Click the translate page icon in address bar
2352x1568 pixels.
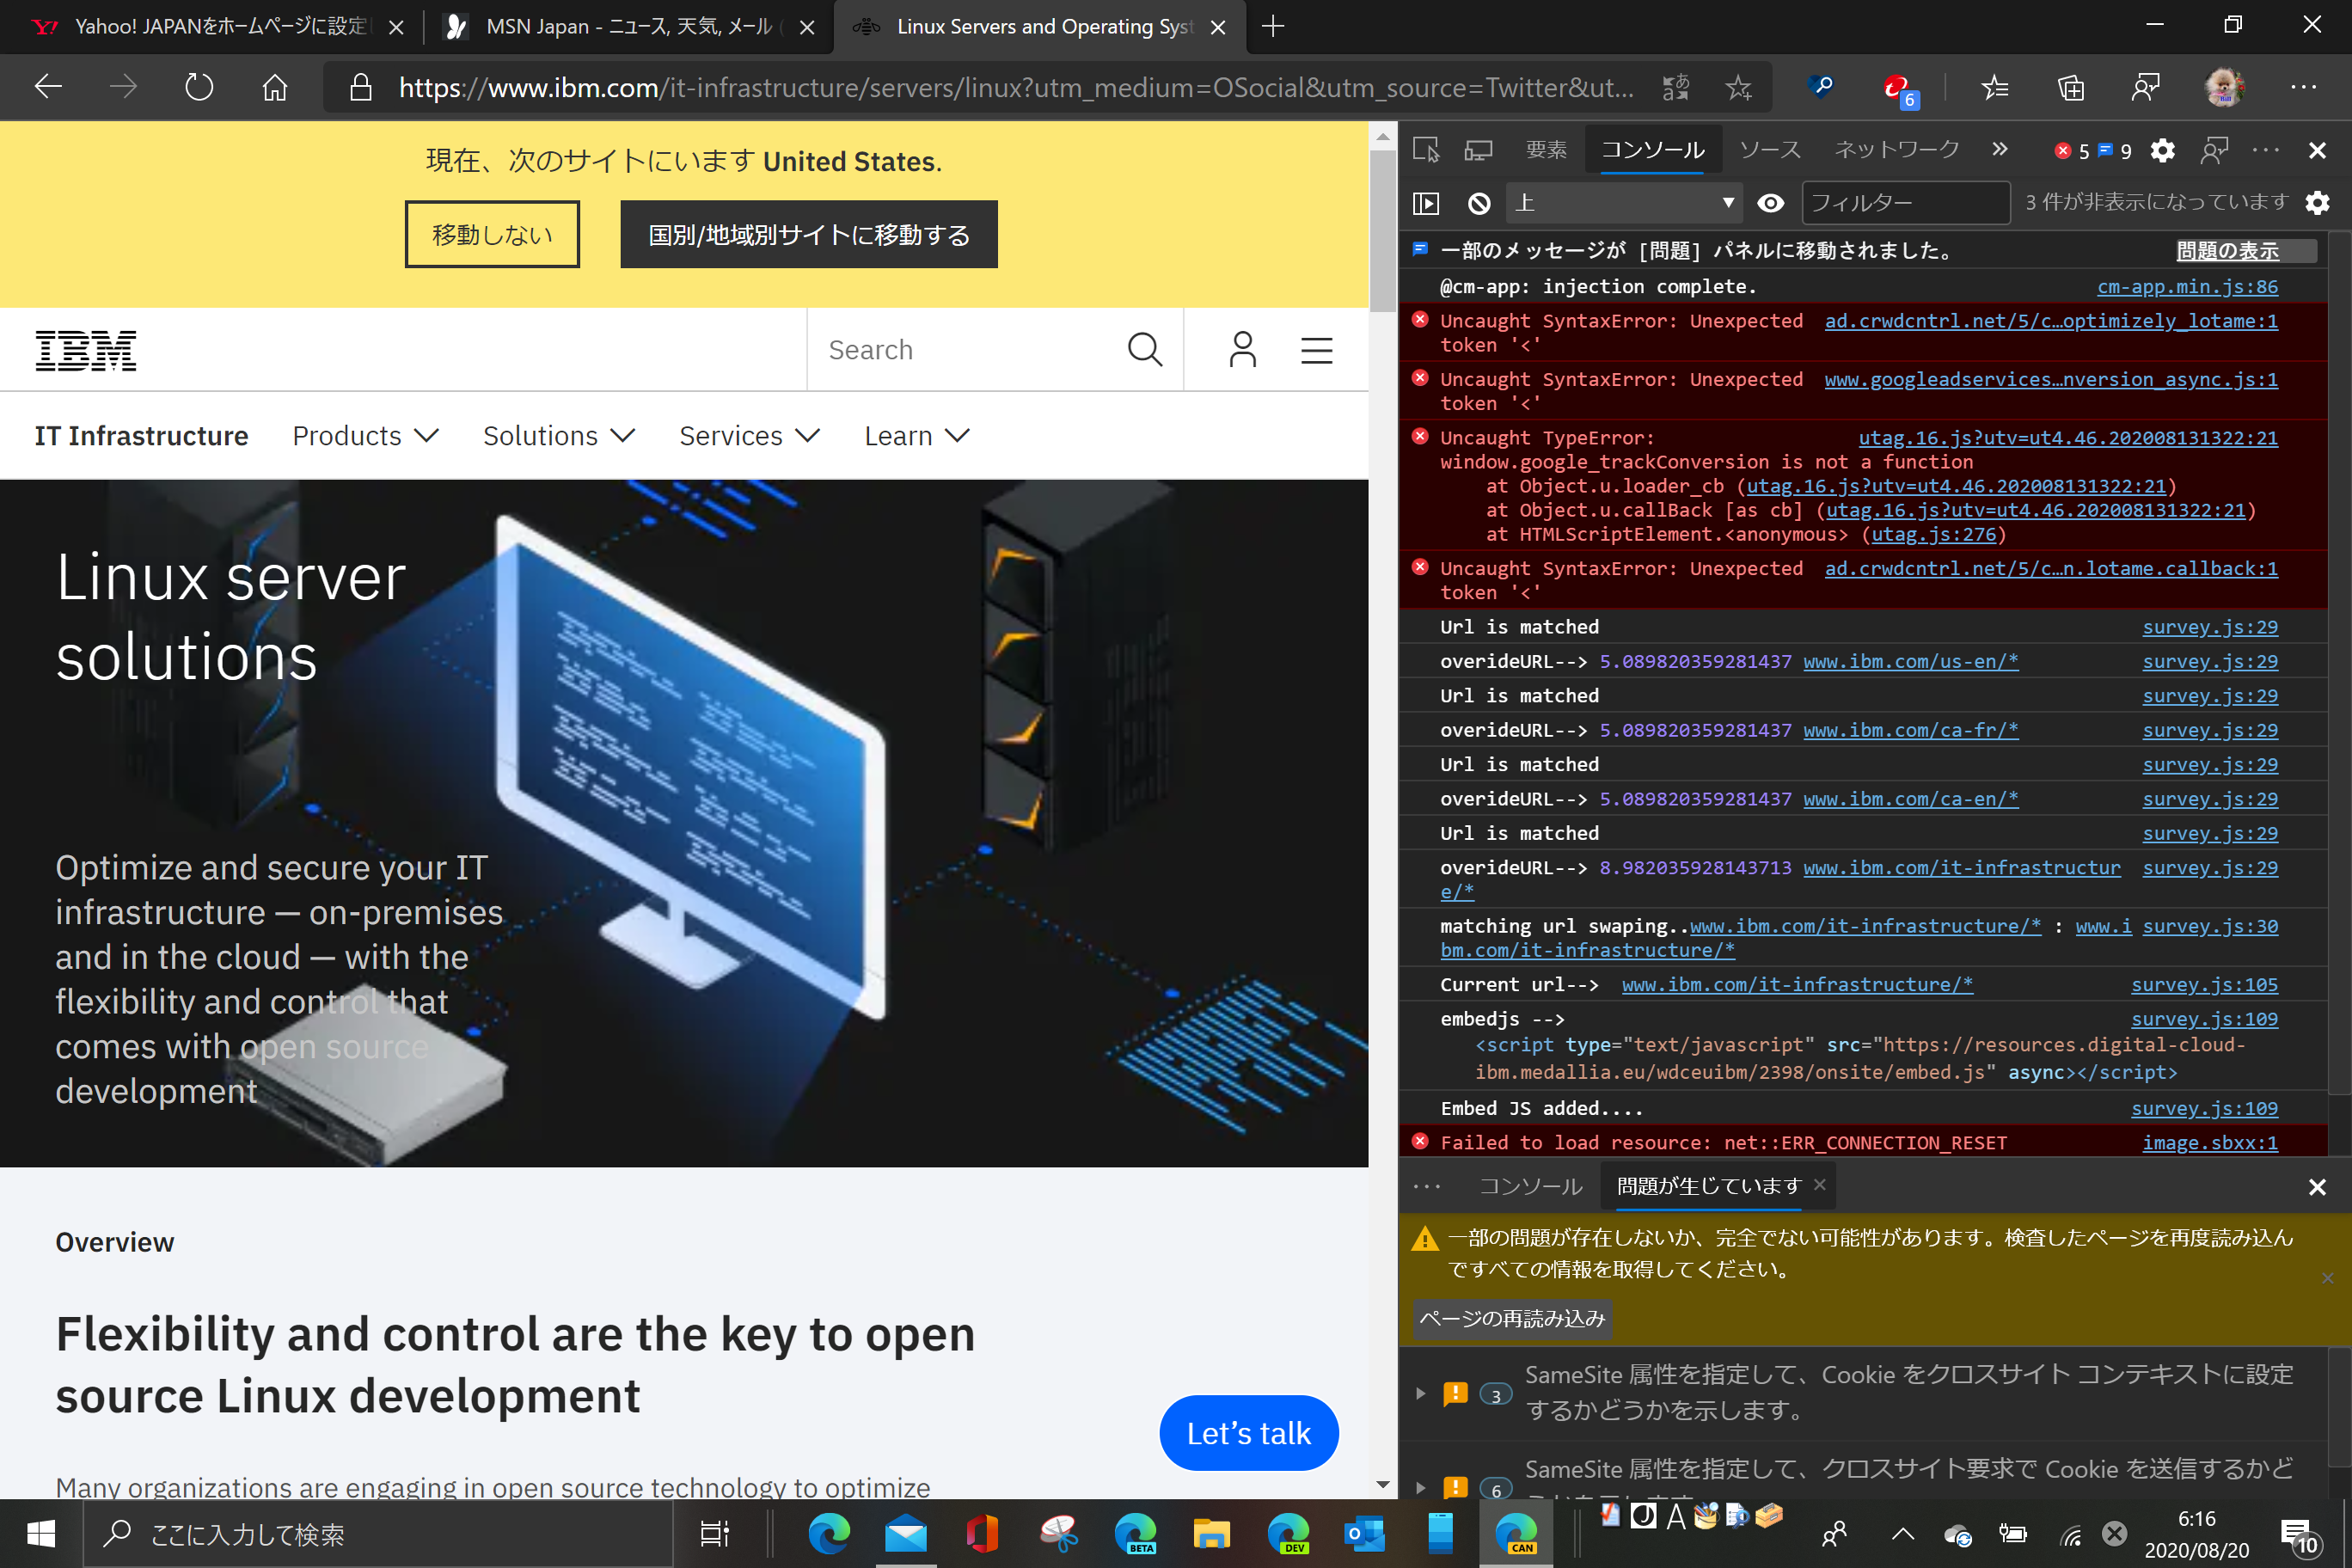(1676, 88)
